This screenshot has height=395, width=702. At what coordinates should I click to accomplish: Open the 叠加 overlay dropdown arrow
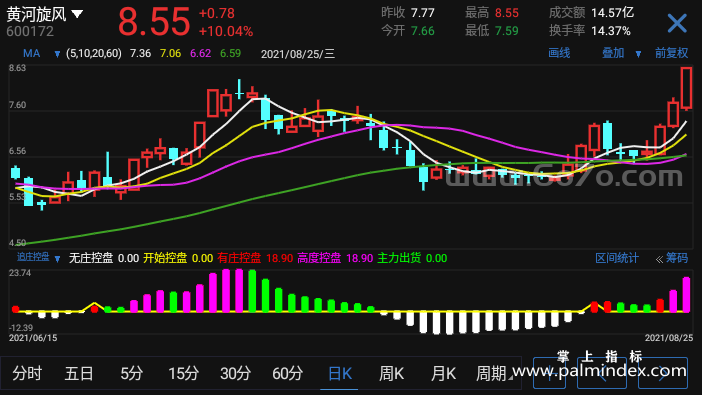[x=638, y=54]
